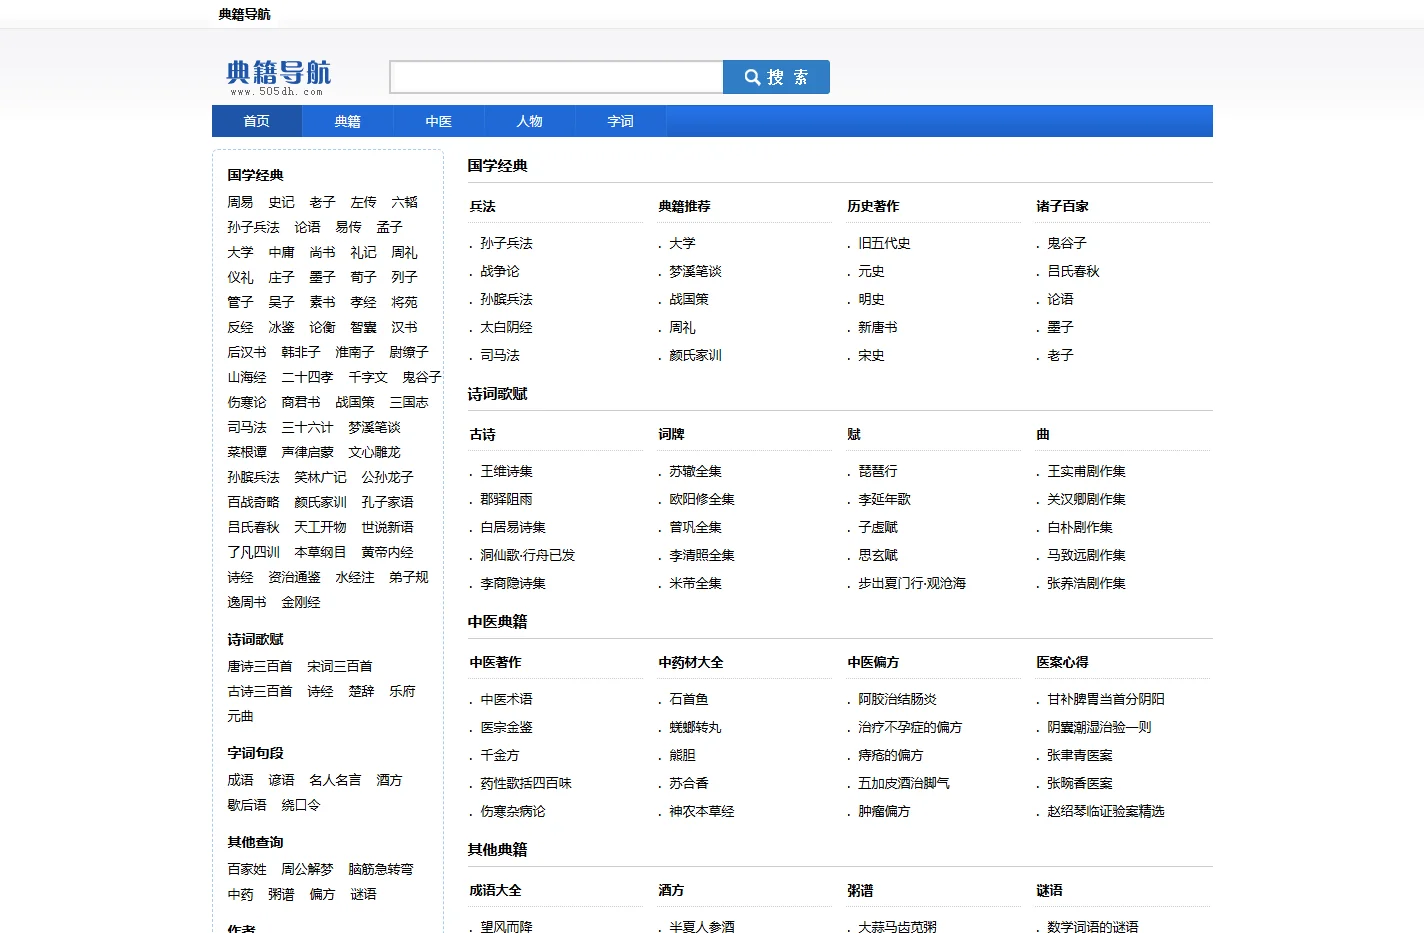Open 世说新语 in the sidebar
This screenshot has height=933, width=1424.
[387, 527]
